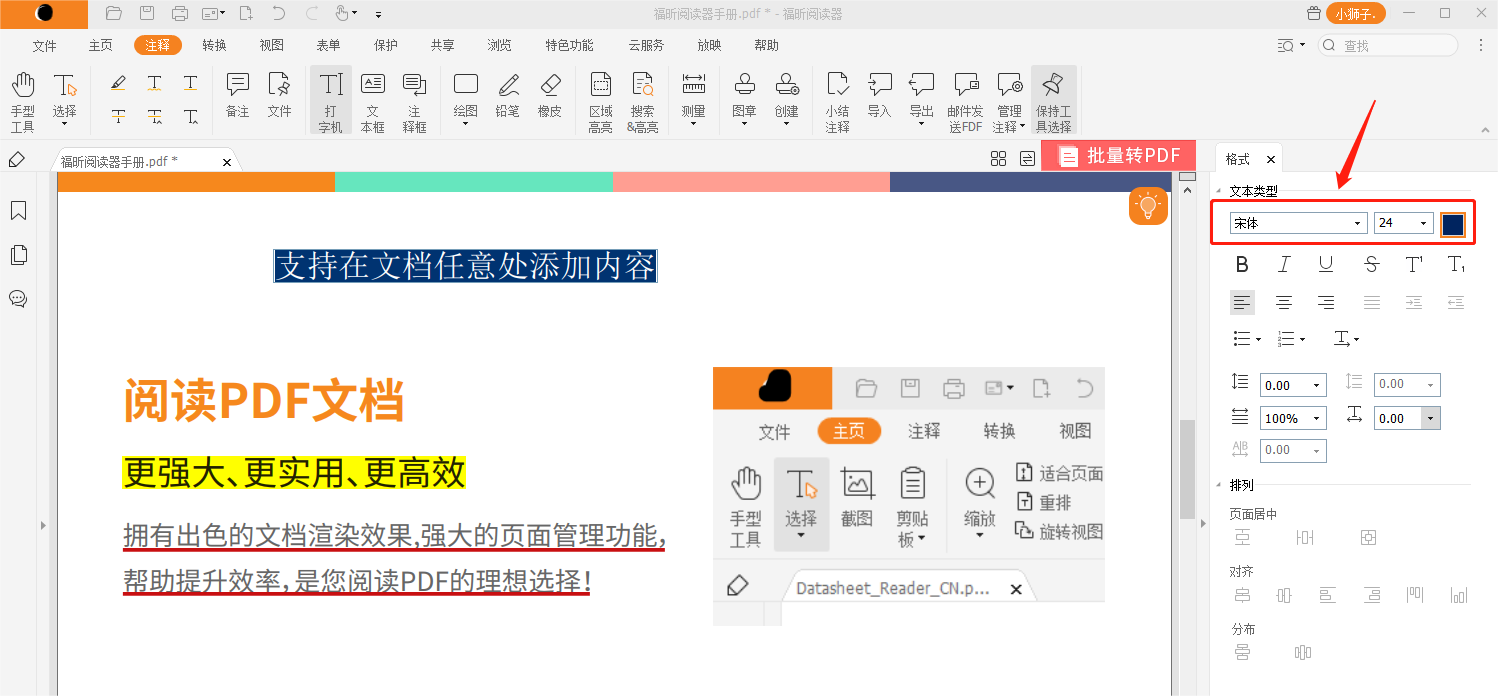Click the Note (备注) annotation tool
Viewport: 1498px width, 696px height.
pos(237,96)
